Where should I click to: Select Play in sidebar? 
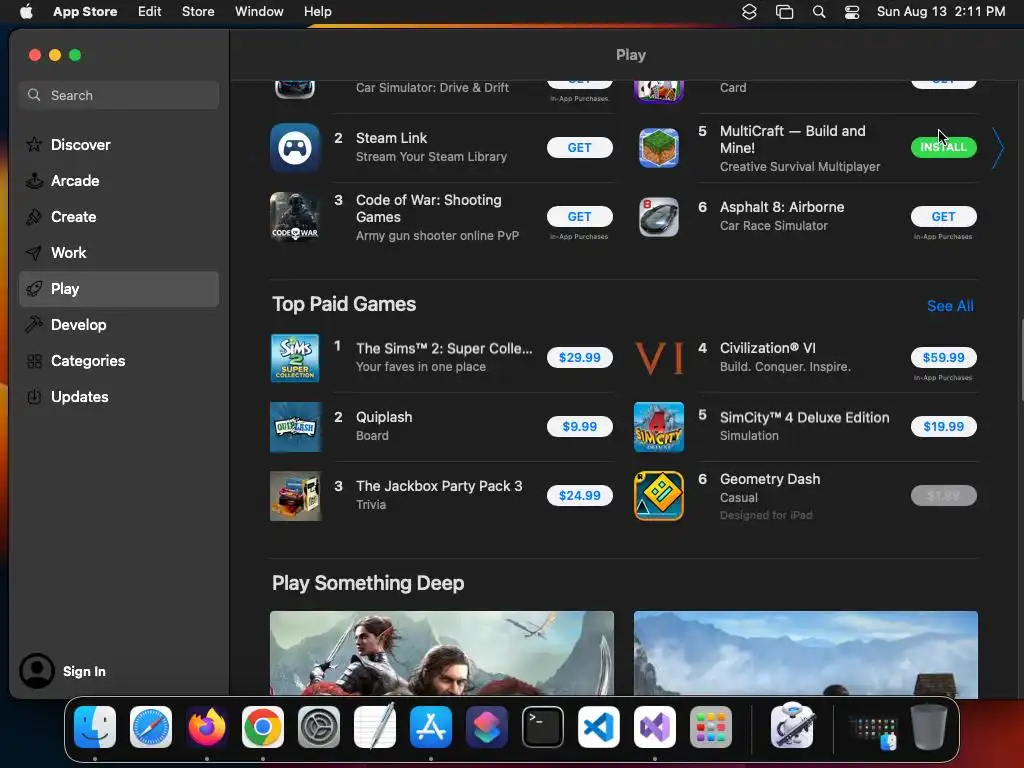(119, 289)
